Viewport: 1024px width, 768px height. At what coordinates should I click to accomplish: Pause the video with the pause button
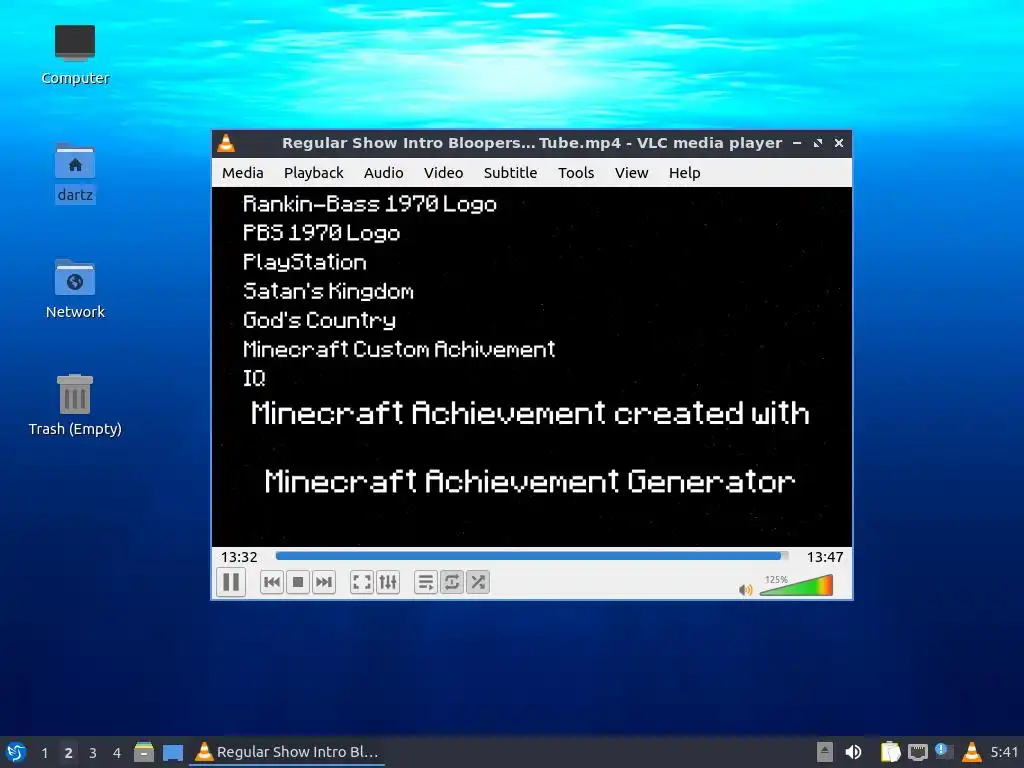pos(231,582)
